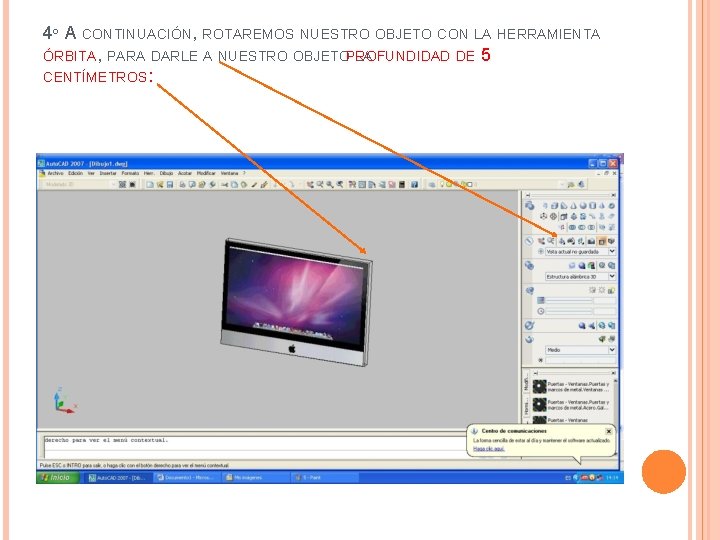Select the 3D Move tool in dashboard
The width and height of the screenshot is (720, 540).
pyautogui.click(x=544, y=216)
